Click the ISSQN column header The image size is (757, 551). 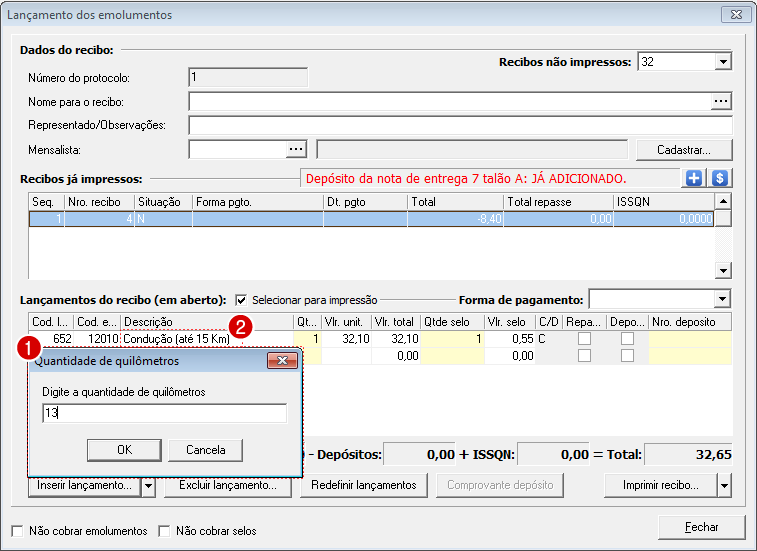tap(664, 202)
